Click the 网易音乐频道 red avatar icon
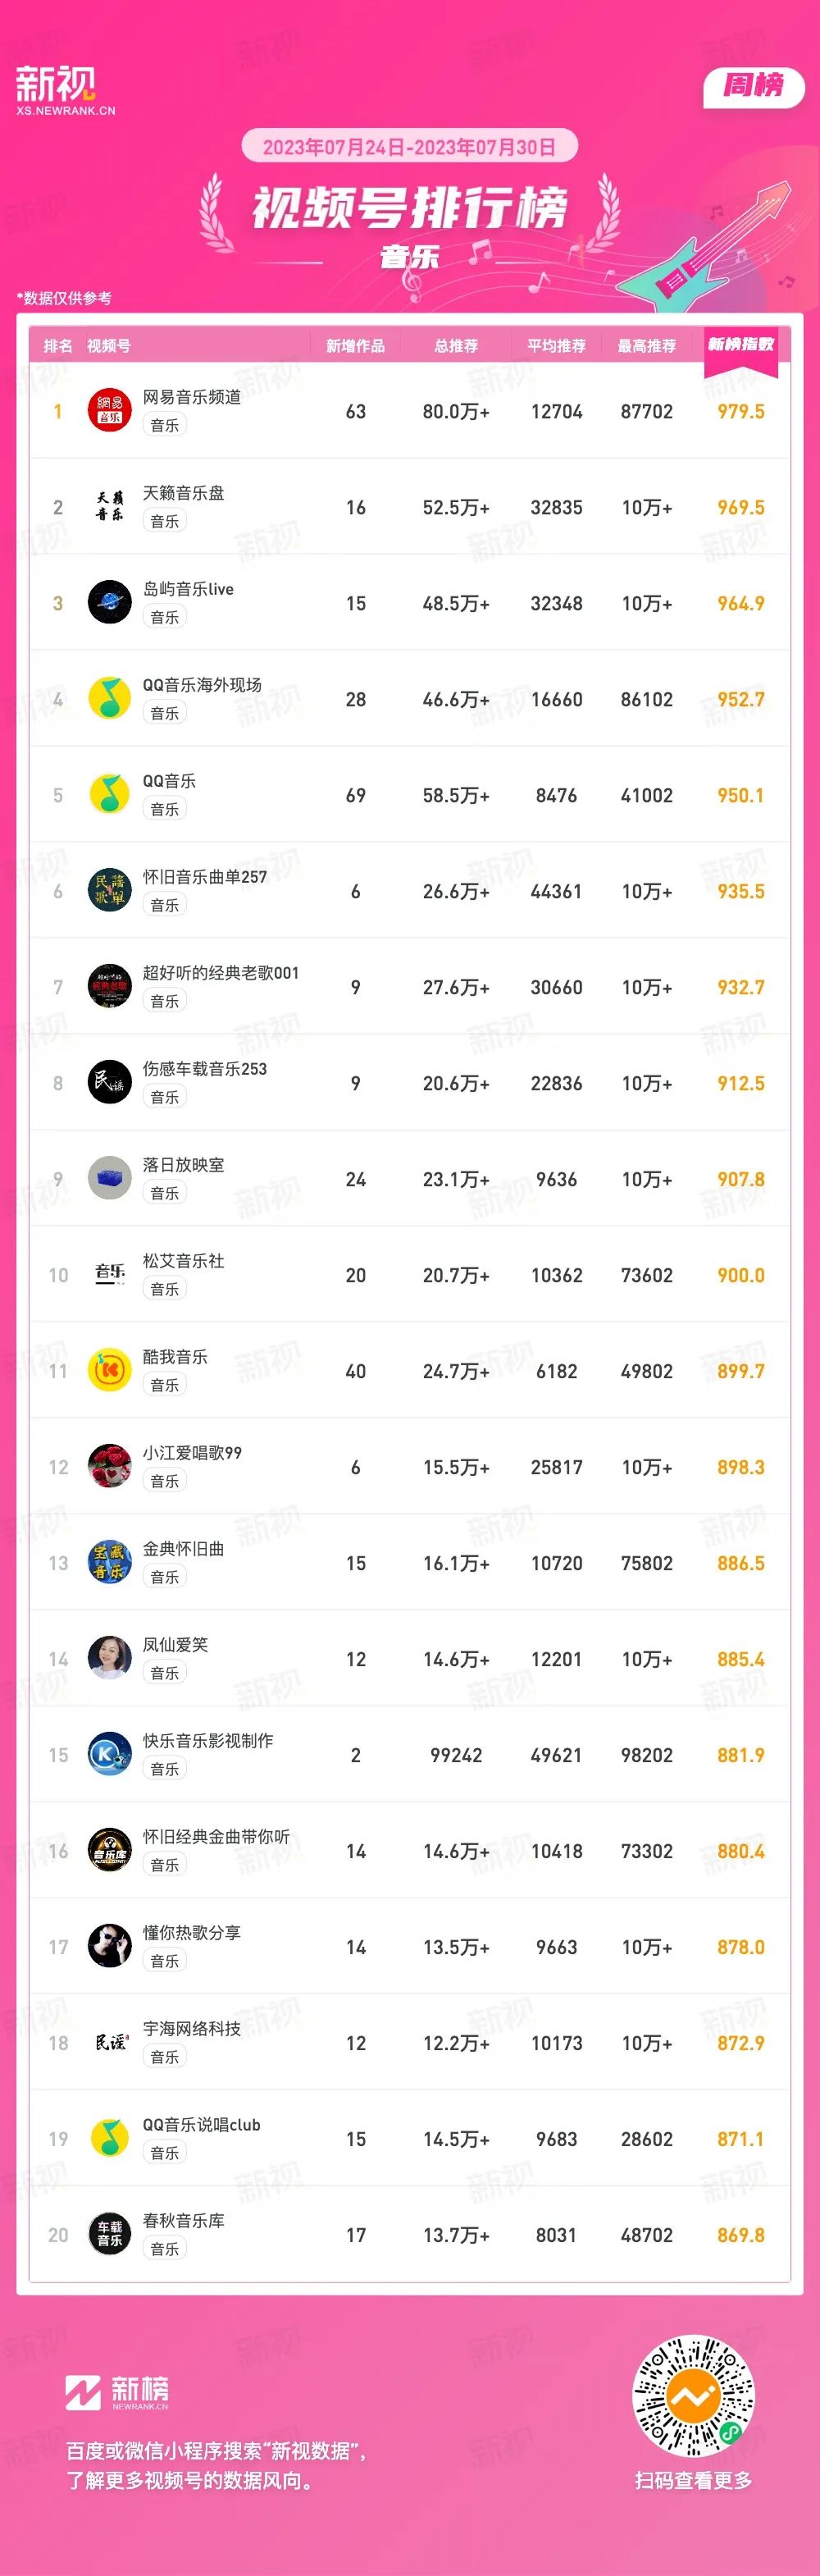 pyautogui.click(x=110, y=411)
